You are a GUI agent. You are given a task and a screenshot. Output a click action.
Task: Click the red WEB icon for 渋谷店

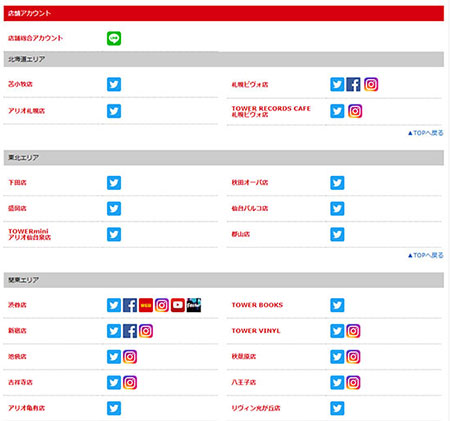tap(146, 305)
